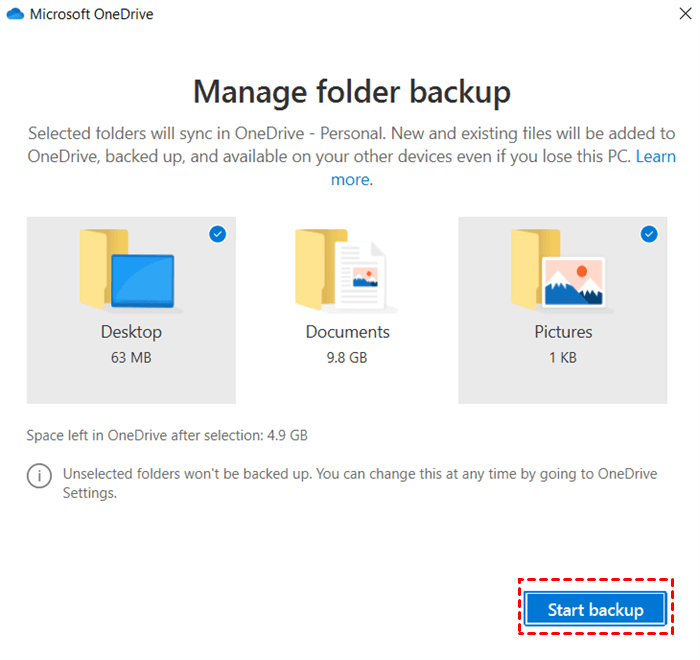This screenshot has width=700, height=660.
Task: Click the OneDrive cloud icon in title bar
Action: [x=14, y=15]
